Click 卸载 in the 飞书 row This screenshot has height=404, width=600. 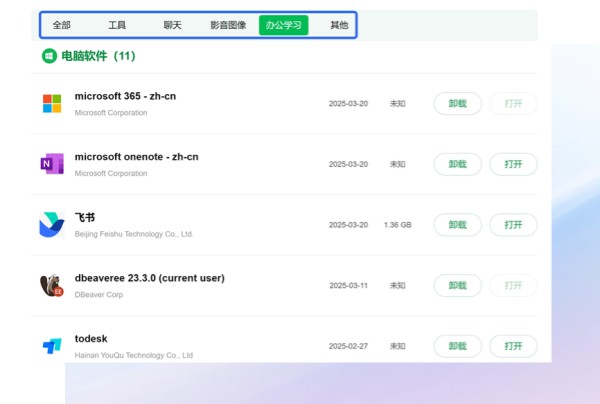tap(457, 225)
